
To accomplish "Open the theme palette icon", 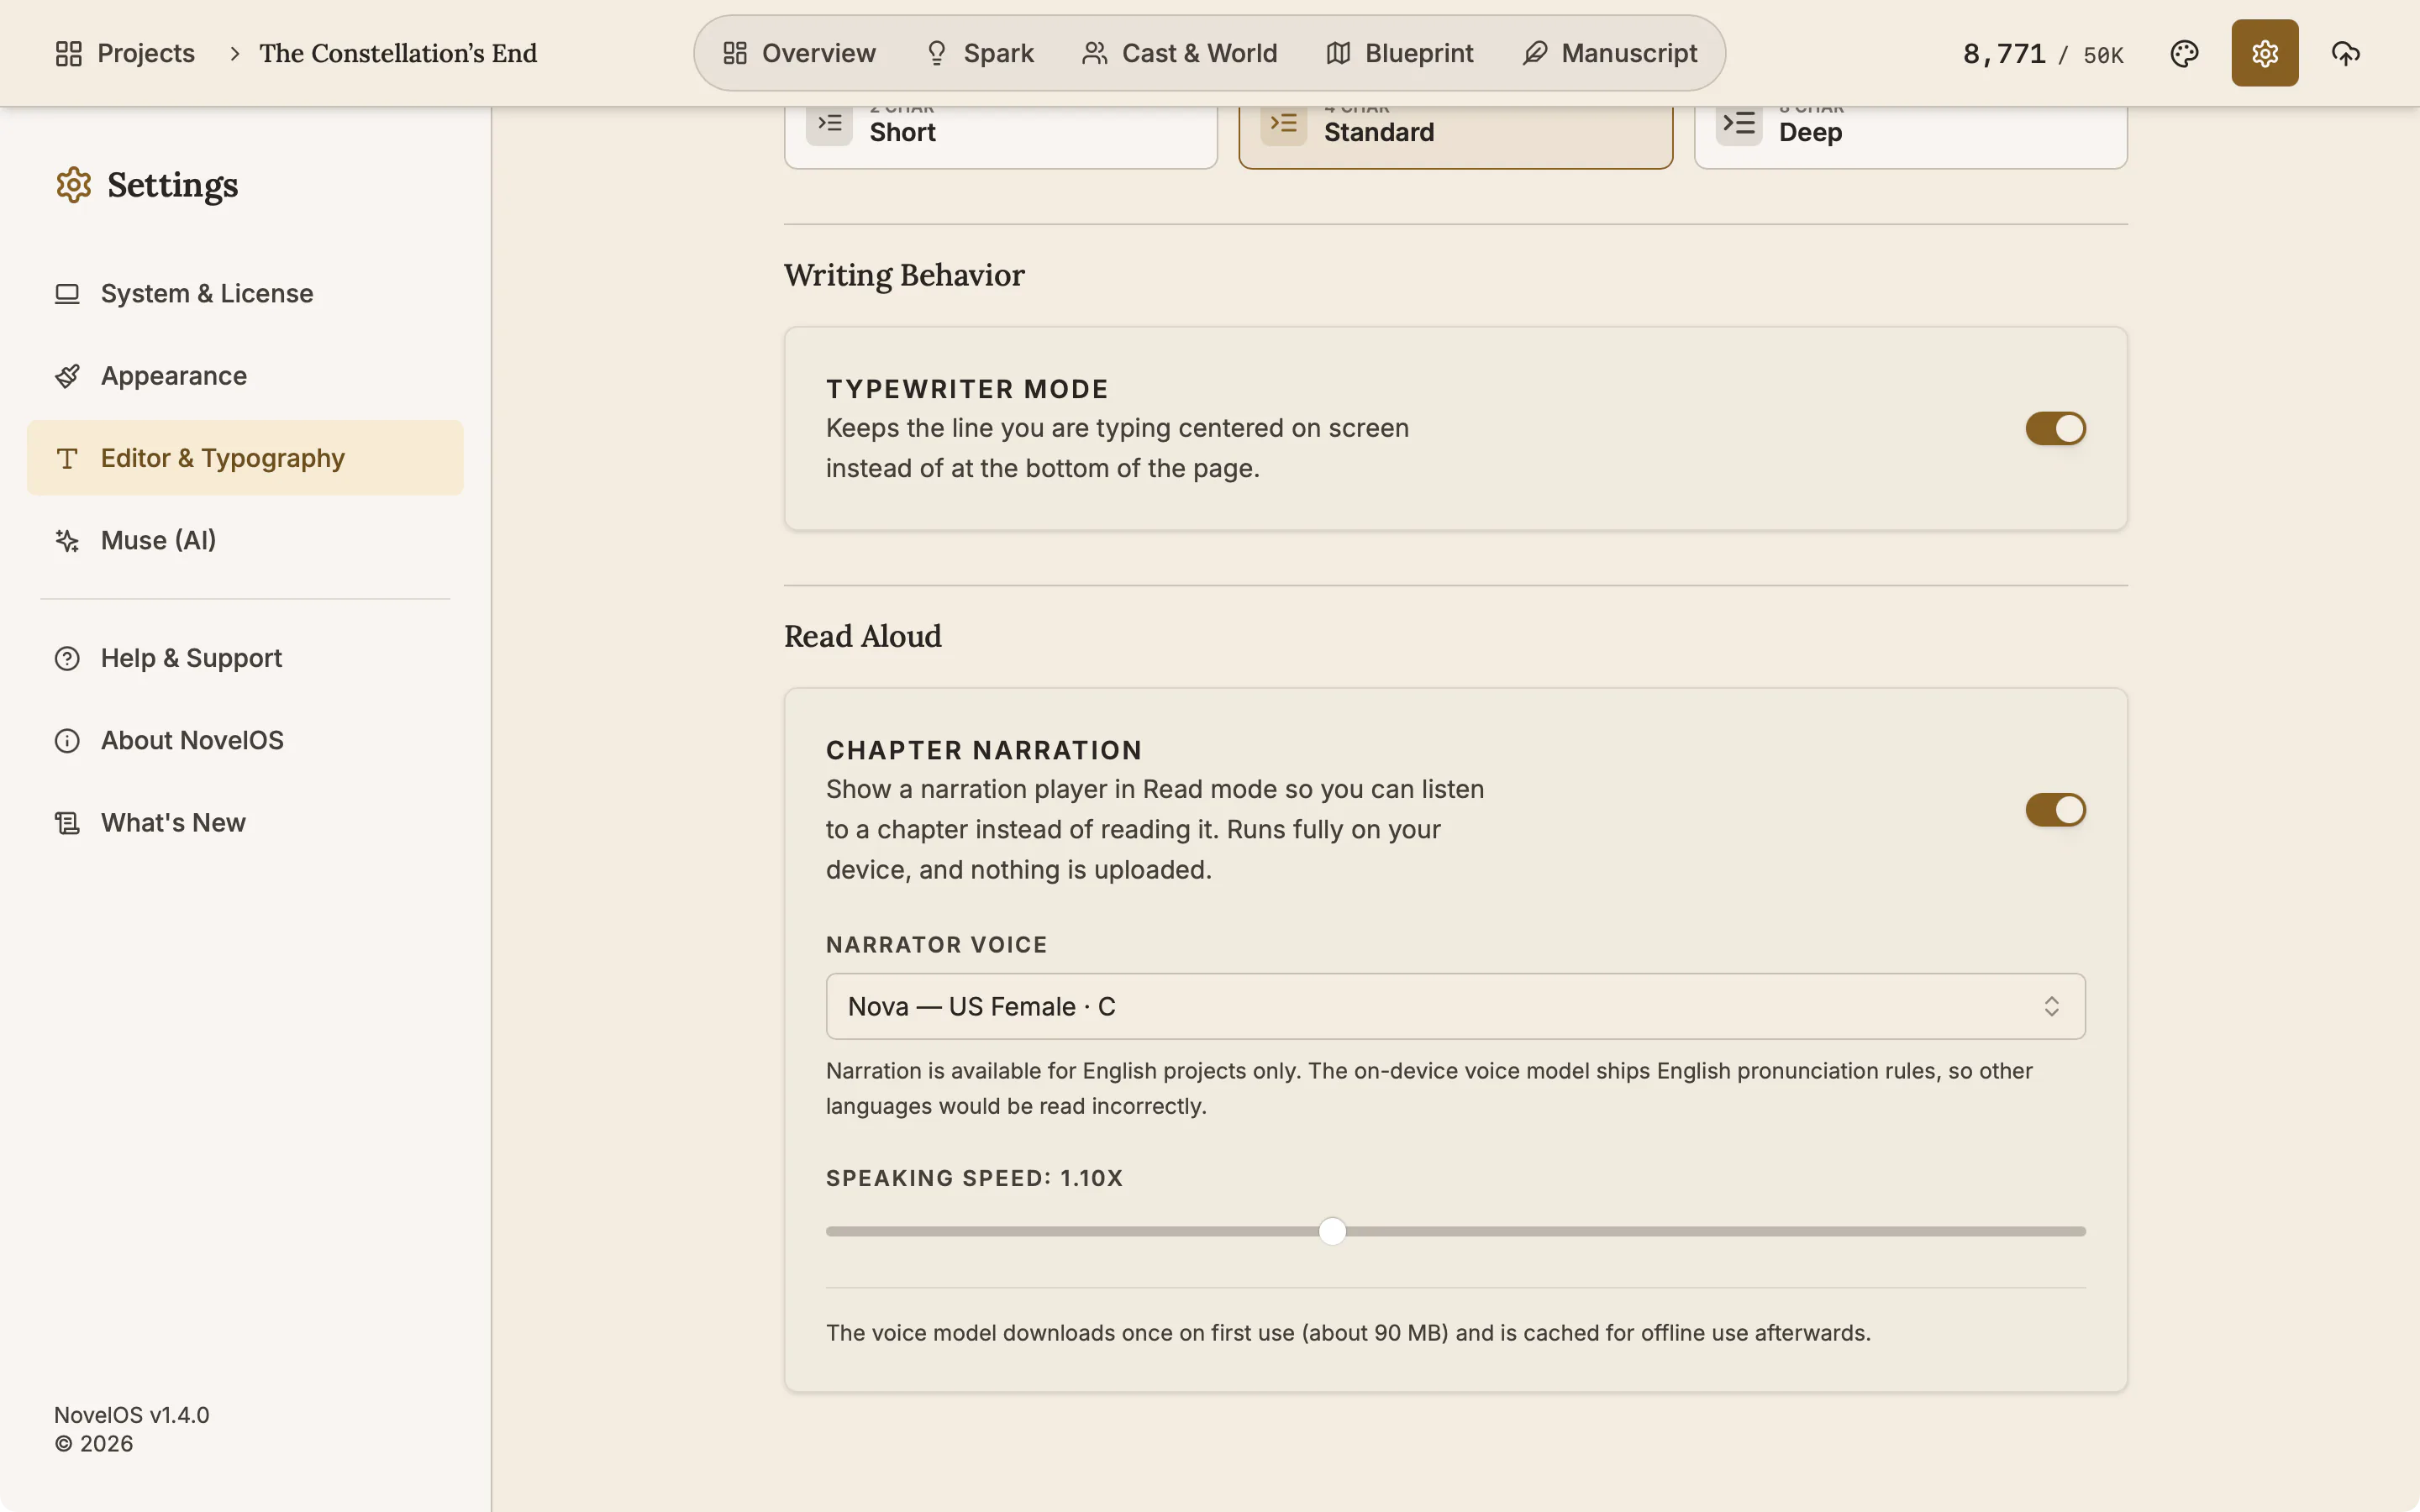I will click(2184, 53).
